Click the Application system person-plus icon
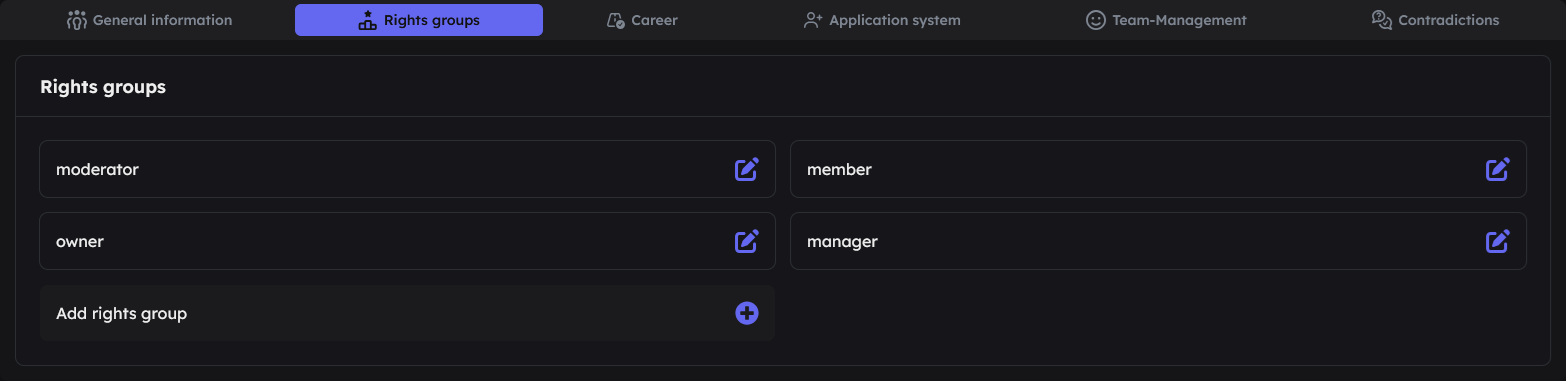Image resolution: width=1566 pixels, height=381 pixels. pyautogui.click(x=813, y=20)
